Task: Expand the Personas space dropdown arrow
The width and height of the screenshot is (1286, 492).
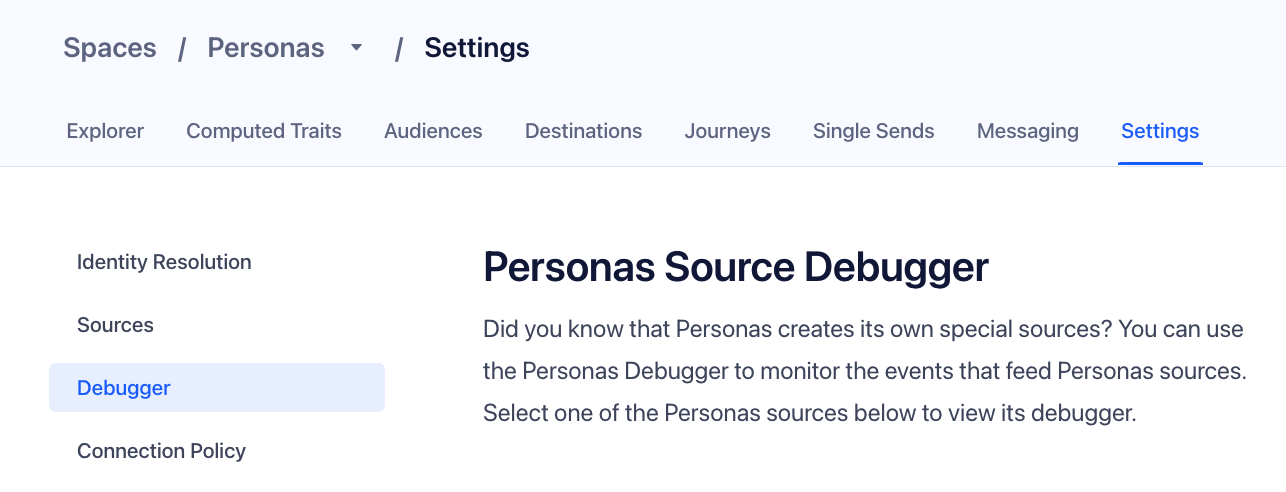Action: 357,48
